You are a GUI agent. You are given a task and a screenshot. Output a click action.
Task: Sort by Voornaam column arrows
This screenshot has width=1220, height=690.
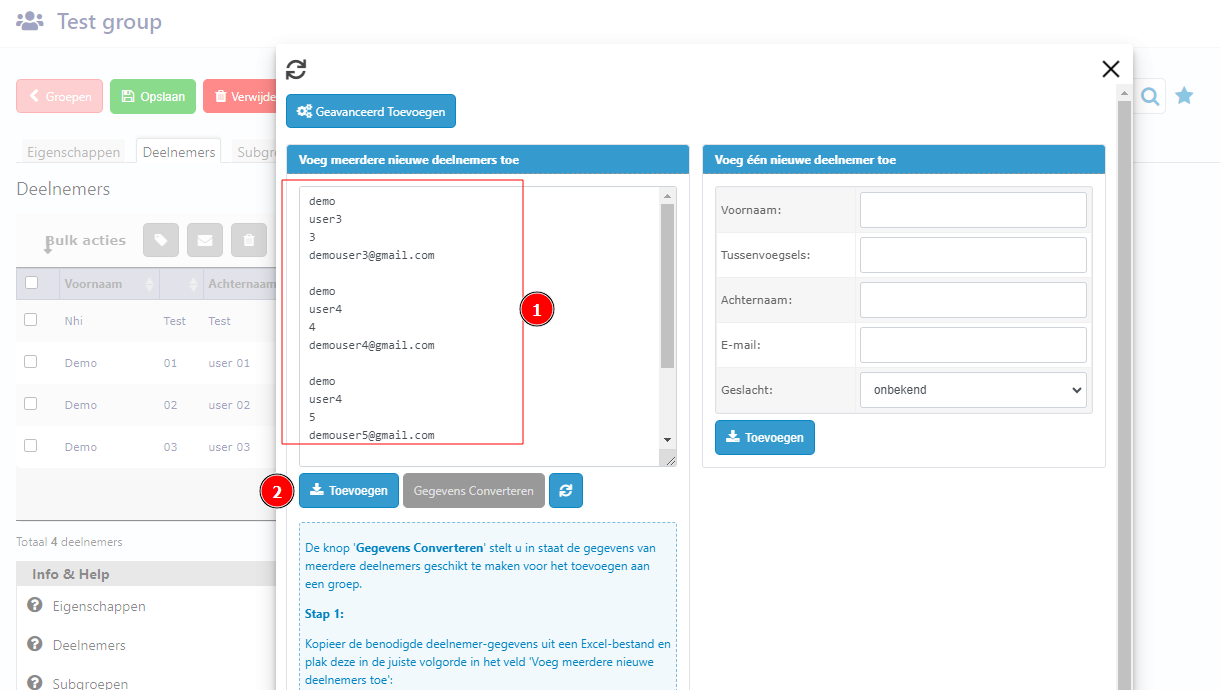[x=150, y=284]
